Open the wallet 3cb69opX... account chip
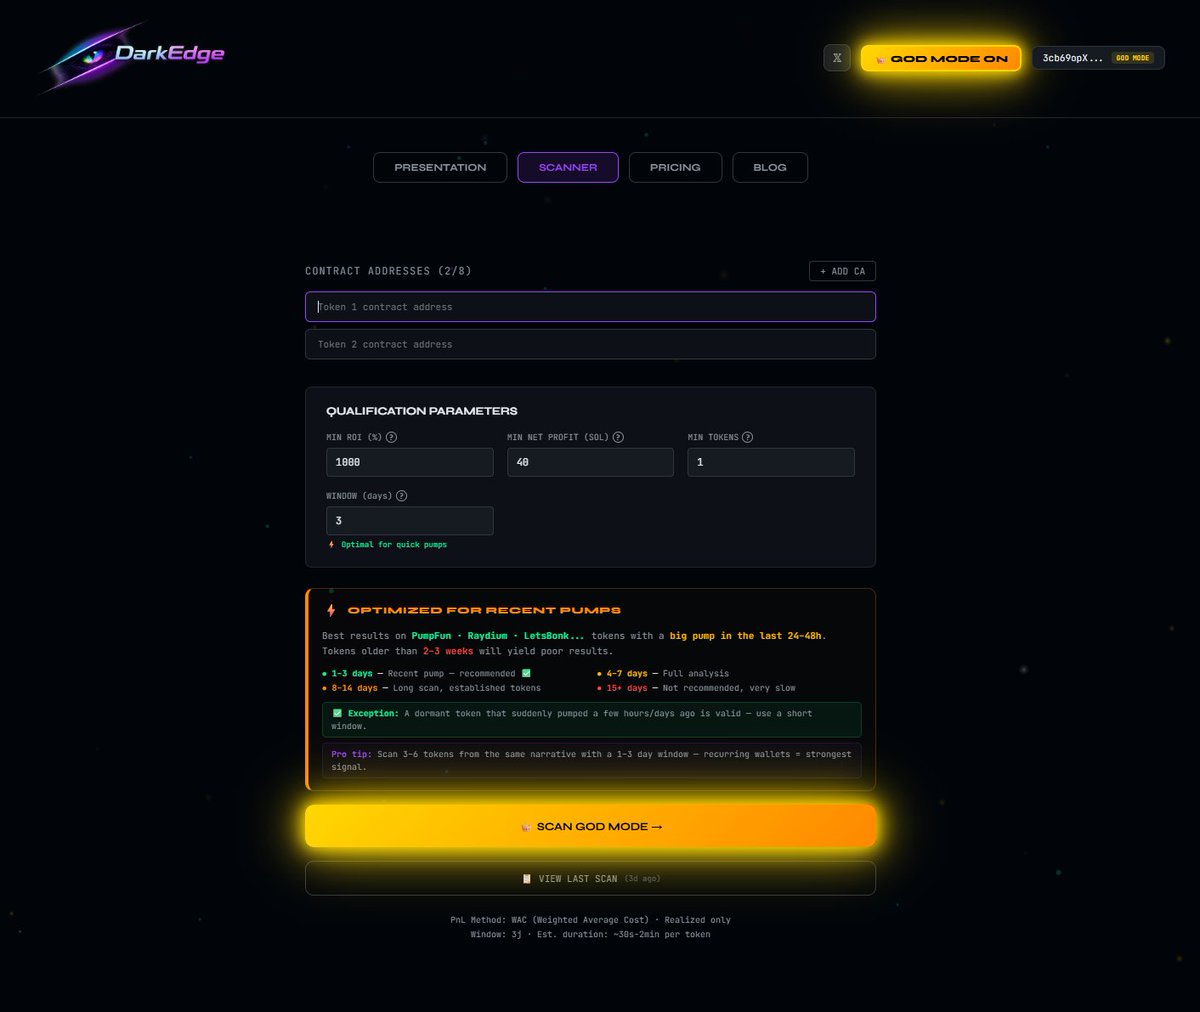The height and width of the screenshot is (1012, 1200). click(1098, 58)
